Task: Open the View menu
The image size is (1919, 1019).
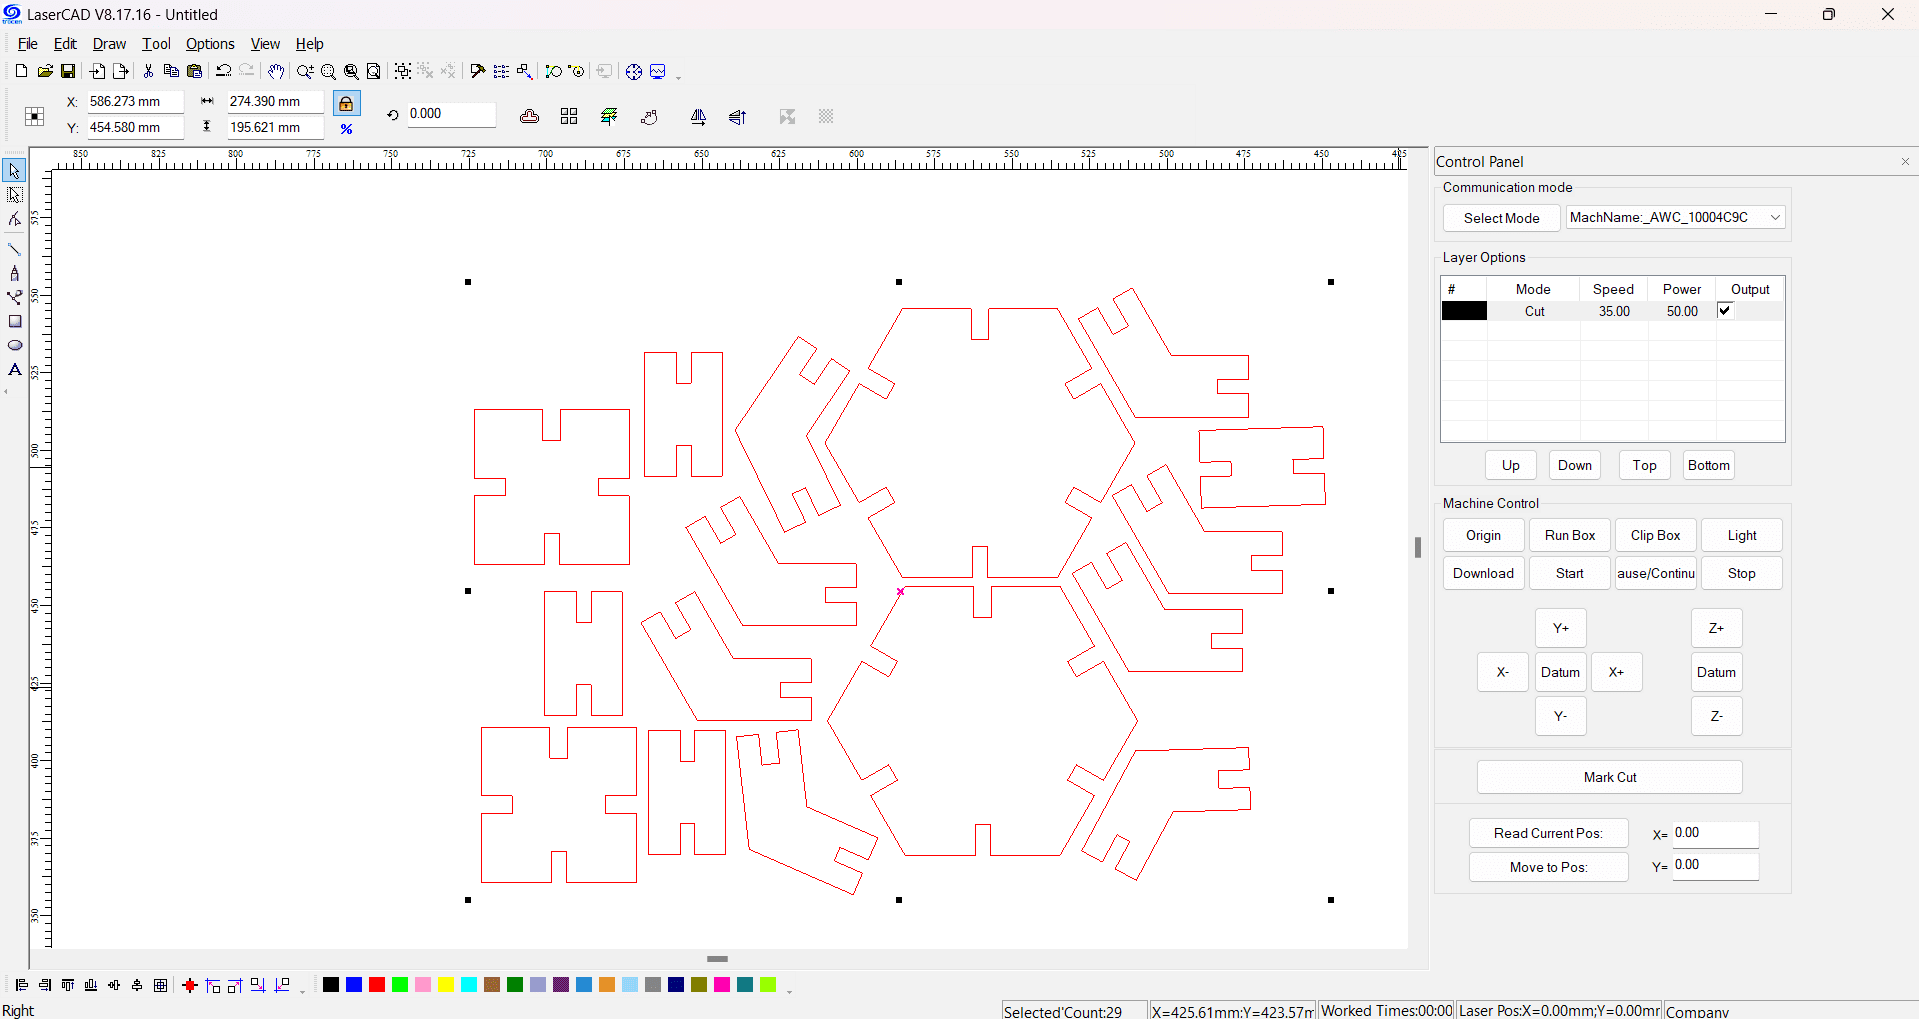Action: (265, 44)
